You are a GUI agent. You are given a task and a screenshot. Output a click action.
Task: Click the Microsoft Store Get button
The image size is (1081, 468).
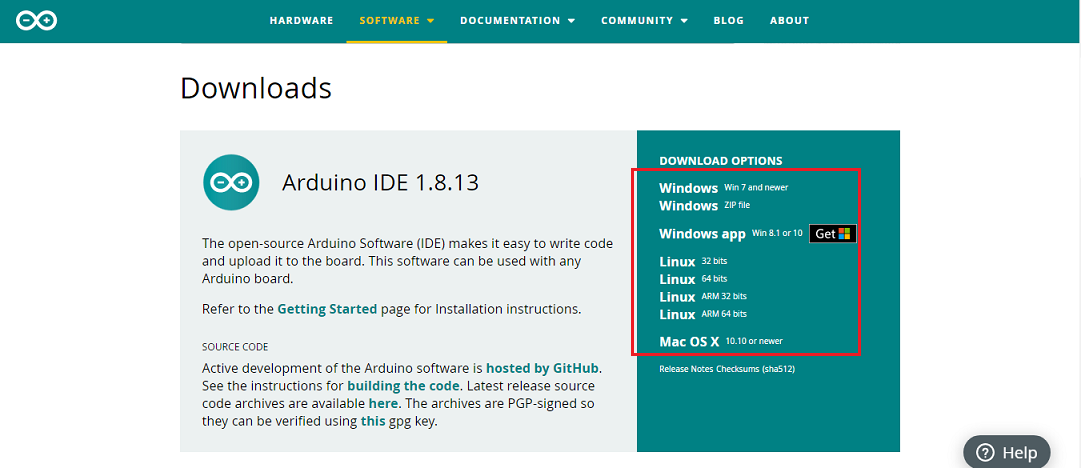[832, 234]
